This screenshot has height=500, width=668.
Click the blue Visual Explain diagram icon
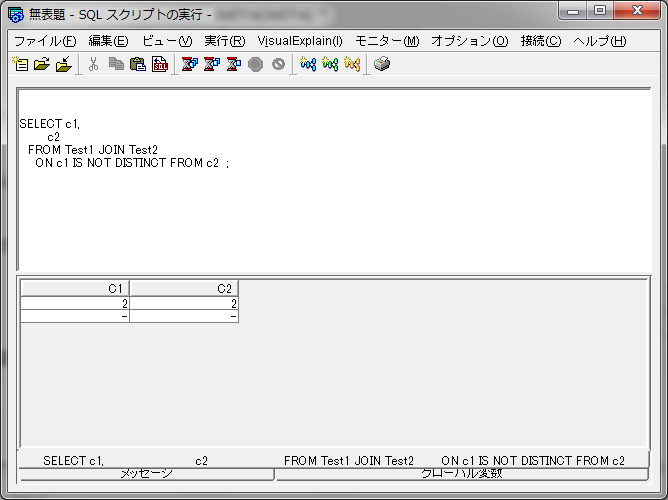308,64
